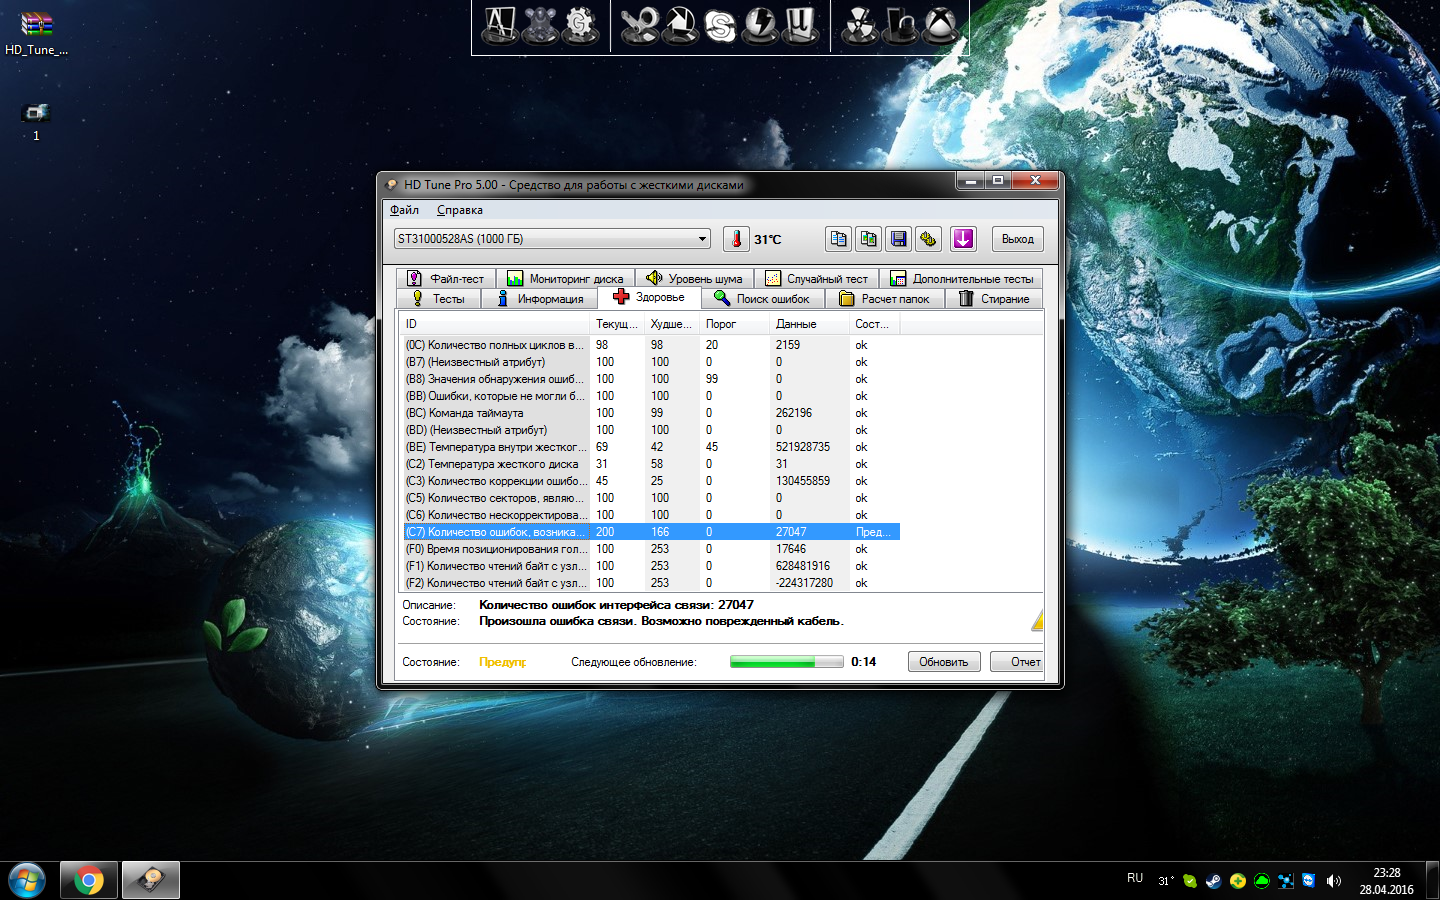Click the volume speaker tray icon
The width and height of the screenshot is (1440, 900).
tap(1333, 881)
